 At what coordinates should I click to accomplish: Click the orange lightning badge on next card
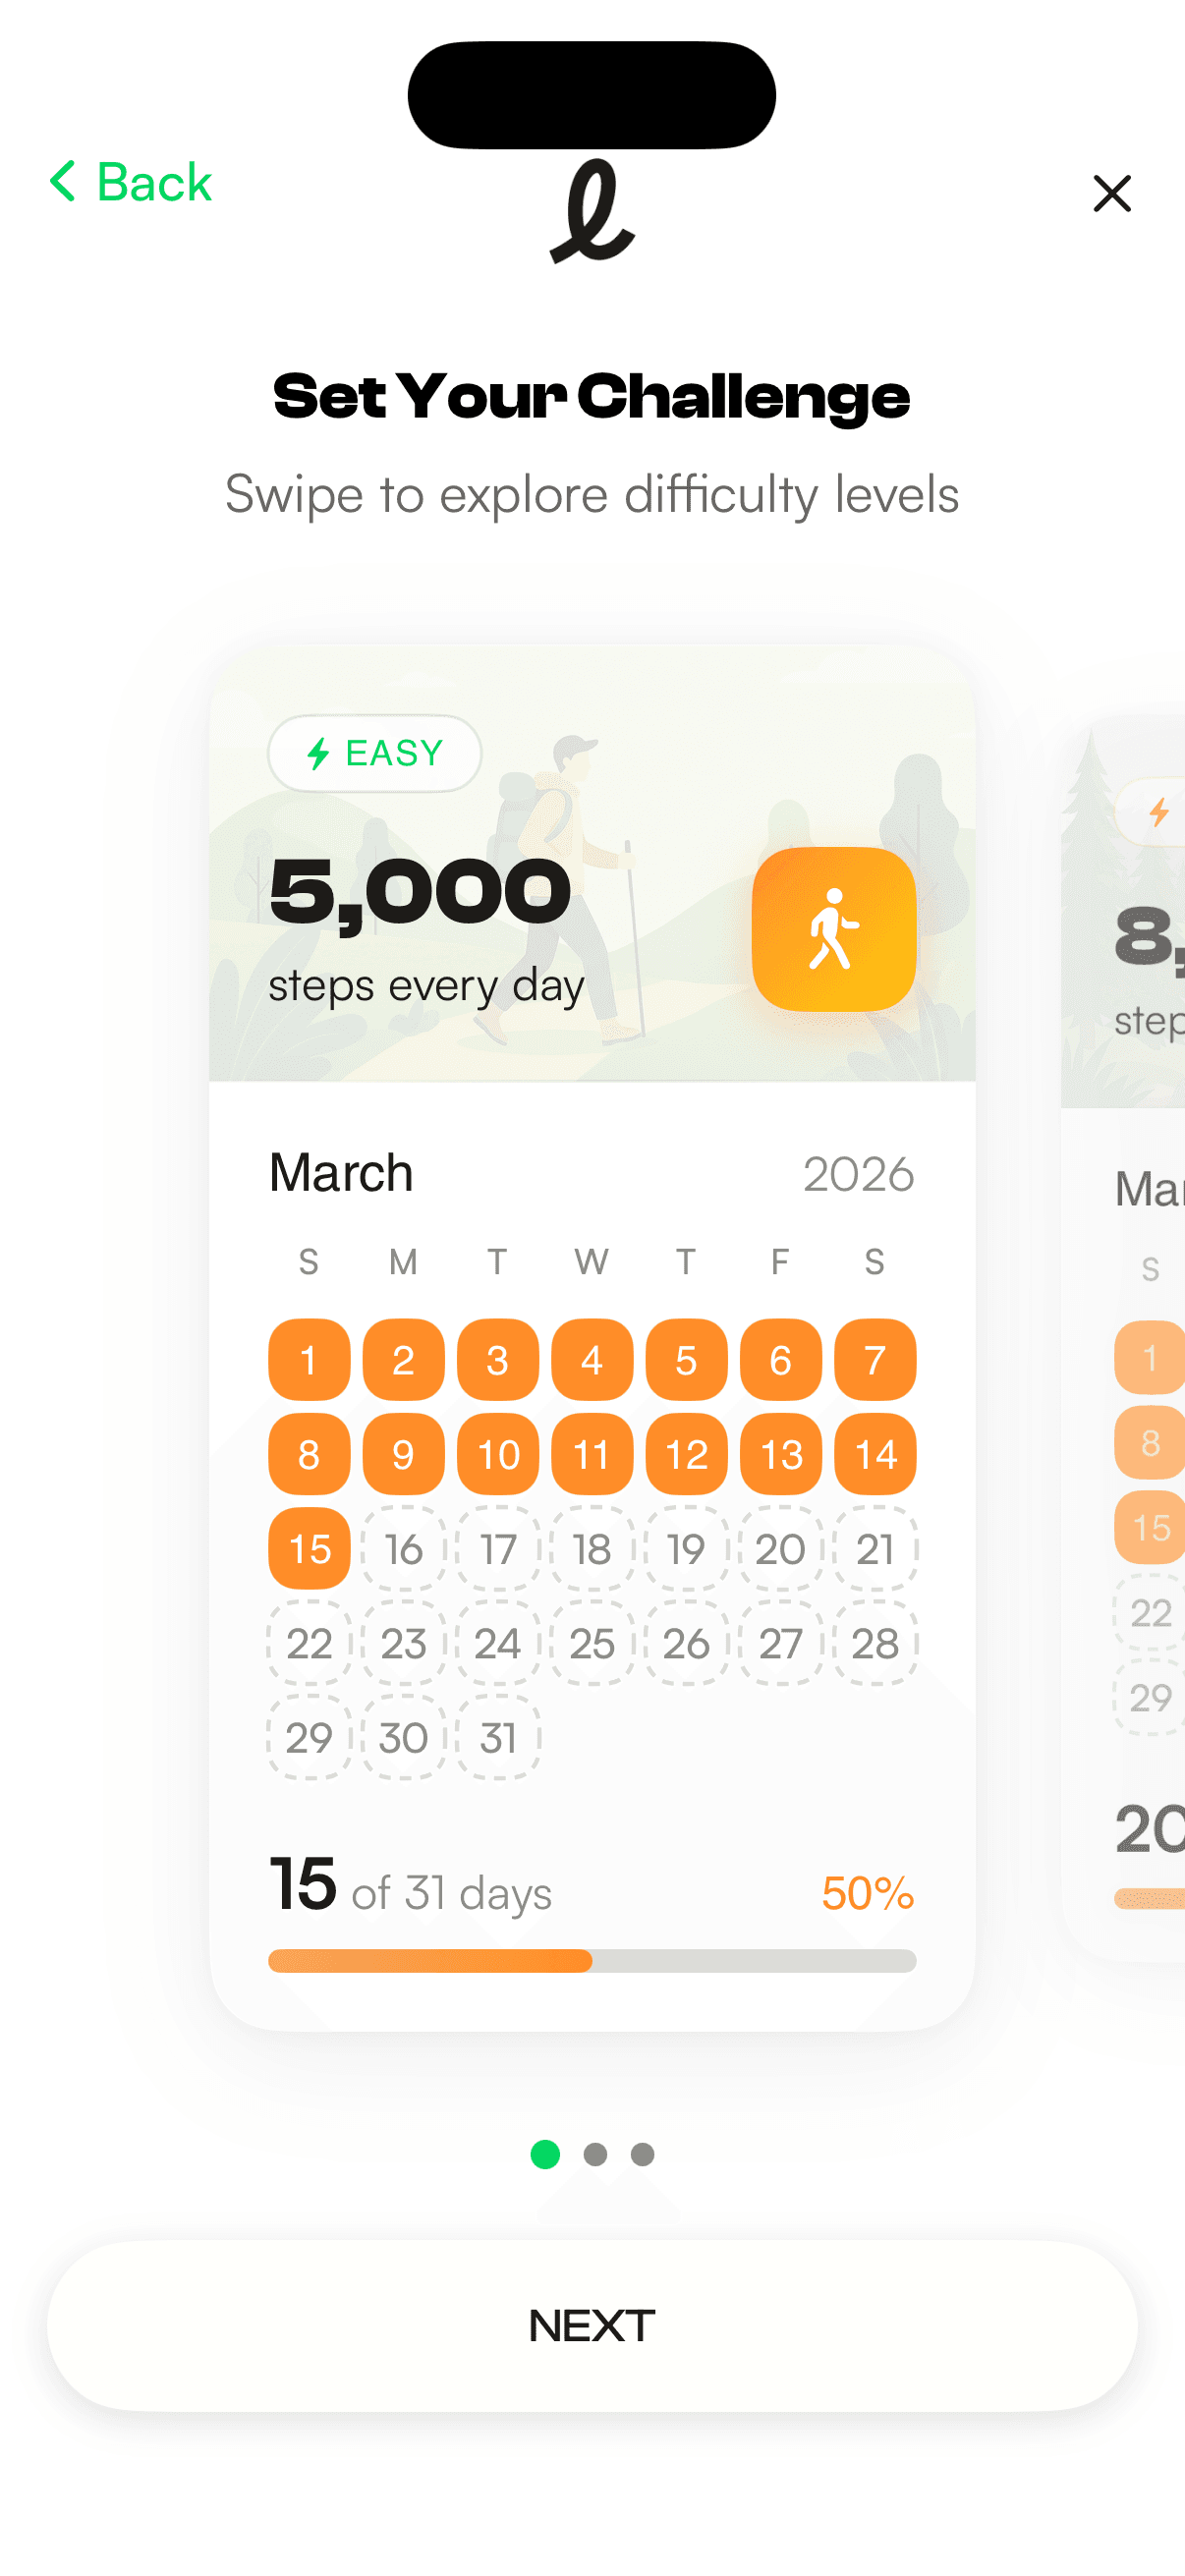click(1158, 811)
